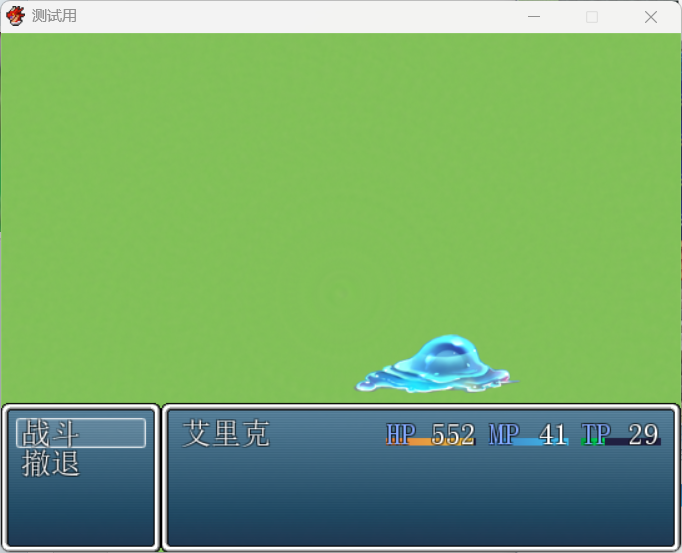Click the blue slime enemy sprite
The height and width of the screenshot is (553, 682).
pyautogui.click(x=437, y=364)
